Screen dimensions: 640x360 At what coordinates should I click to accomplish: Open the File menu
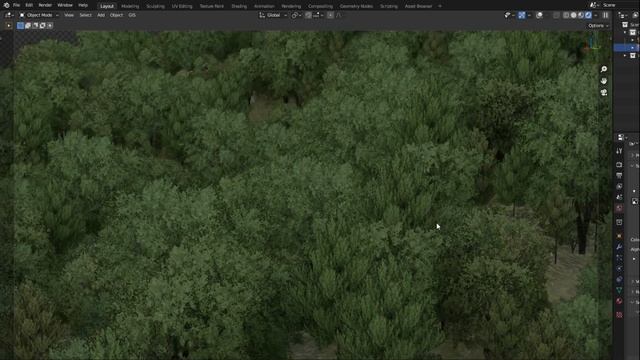click(x=16, y=5)
